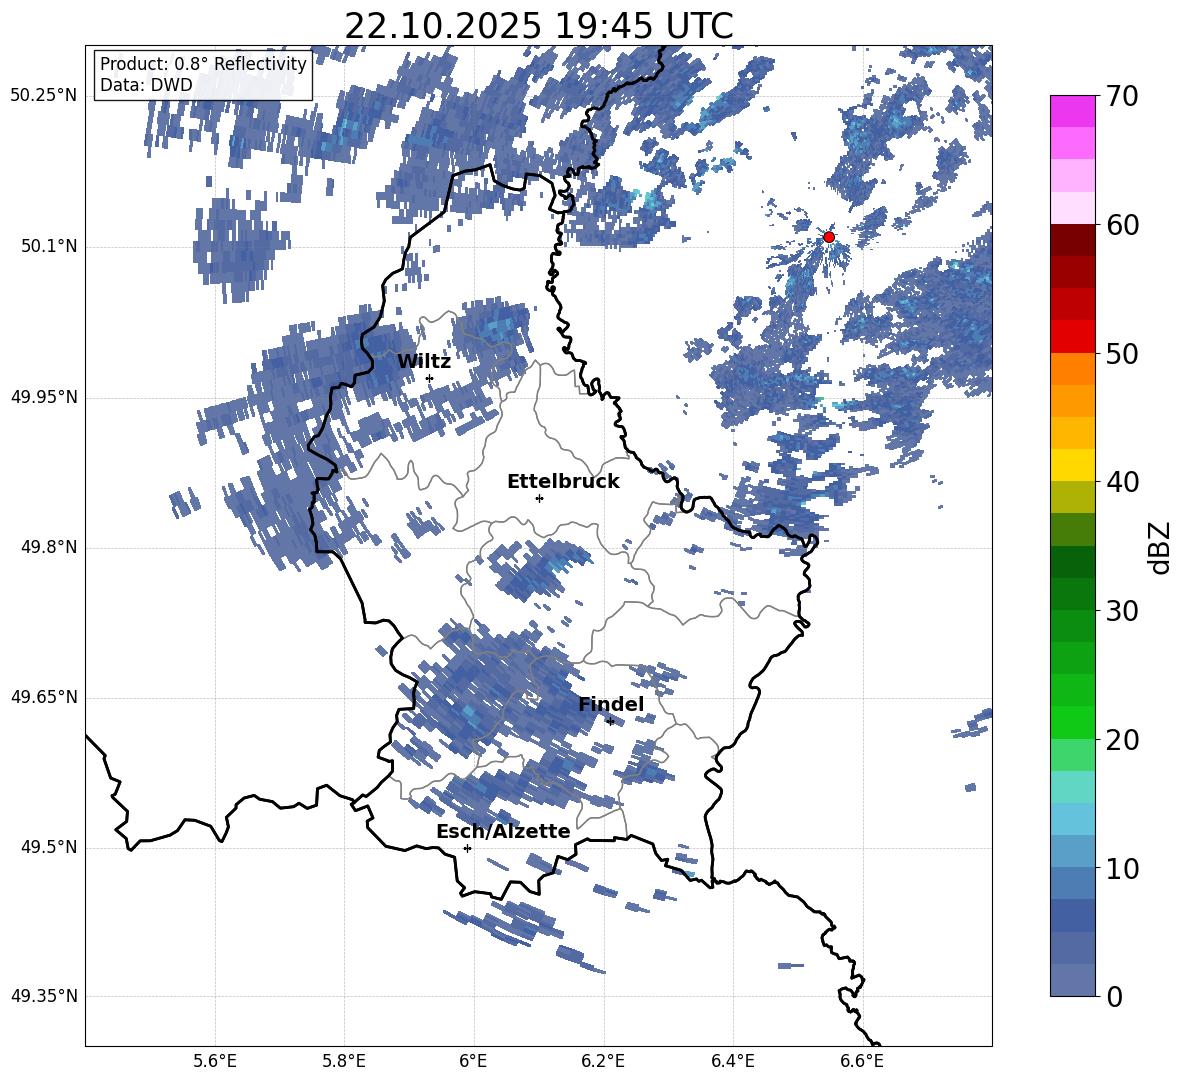This screenshot has height=1081, width=1184.
Task: Click the dark red colorbar segment below 60
Action: 1072,240
